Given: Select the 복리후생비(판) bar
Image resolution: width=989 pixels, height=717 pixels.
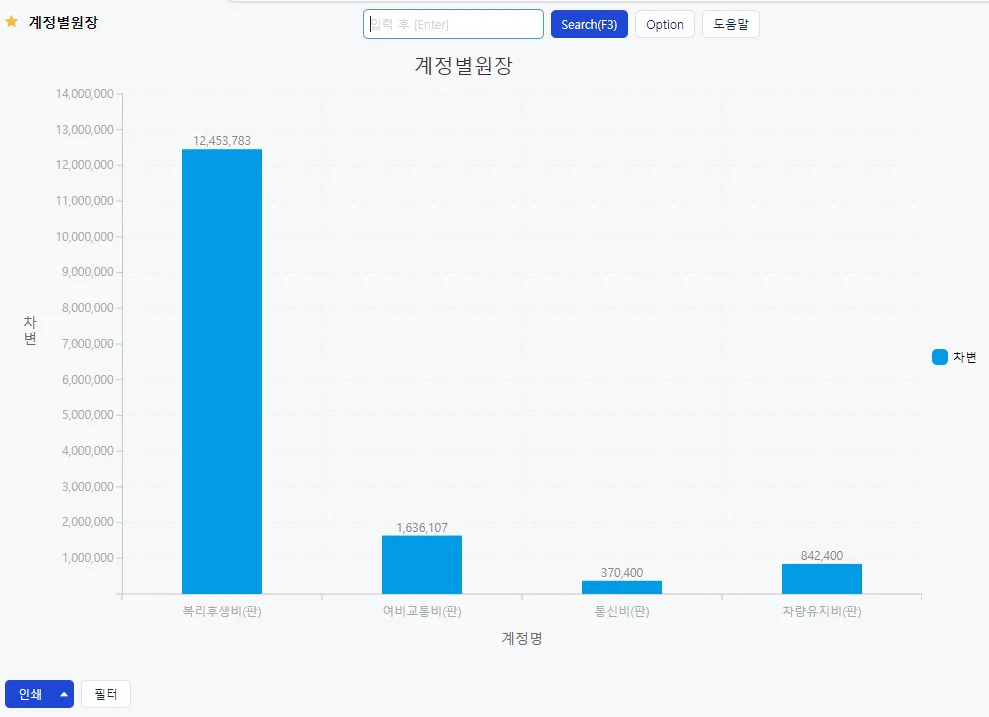Looking at the screenshot, I should [x=222, y=371].
